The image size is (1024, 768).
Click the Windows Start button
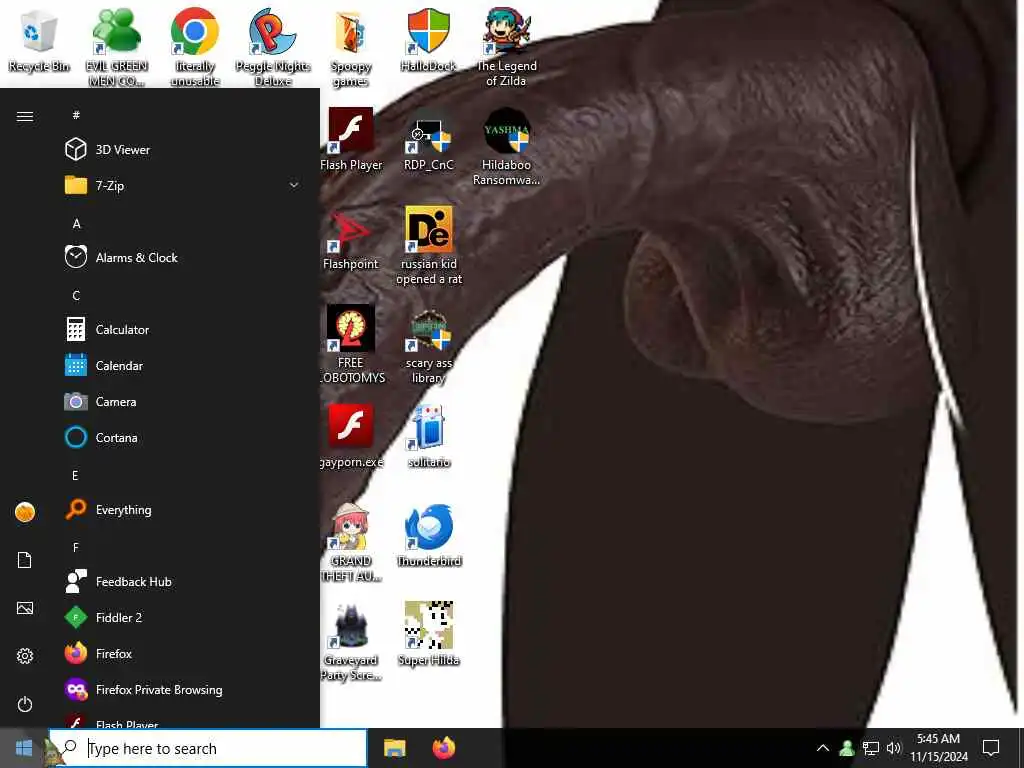pyautogui.click(x=24, y=748)
